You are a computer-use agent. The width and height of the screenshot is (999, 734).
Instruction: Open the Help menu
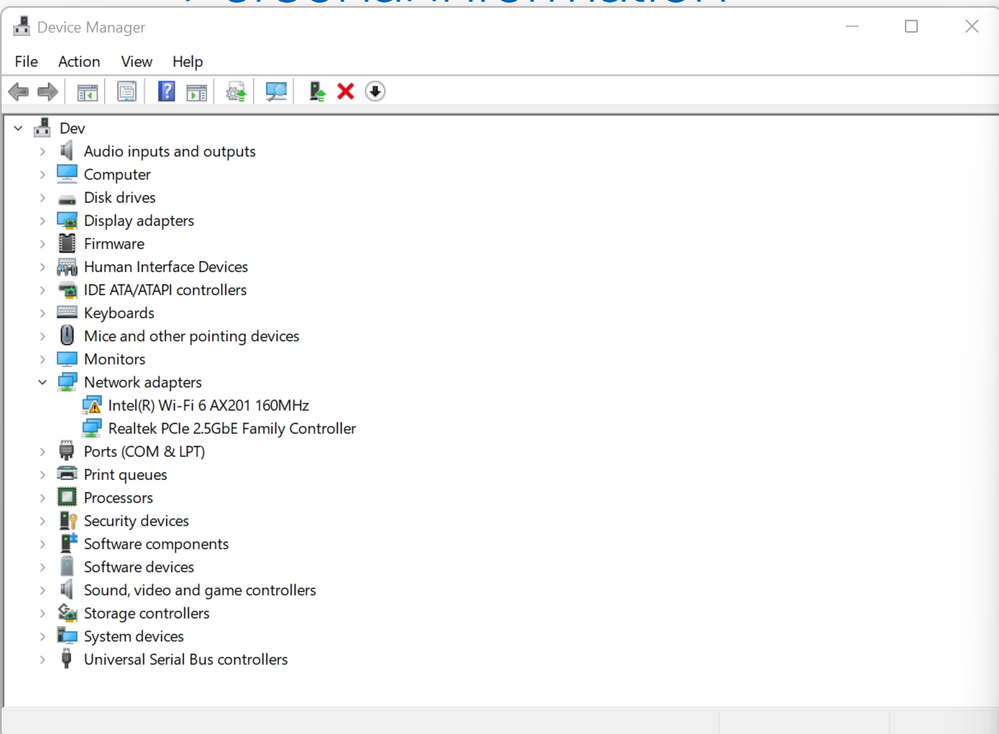187,62
